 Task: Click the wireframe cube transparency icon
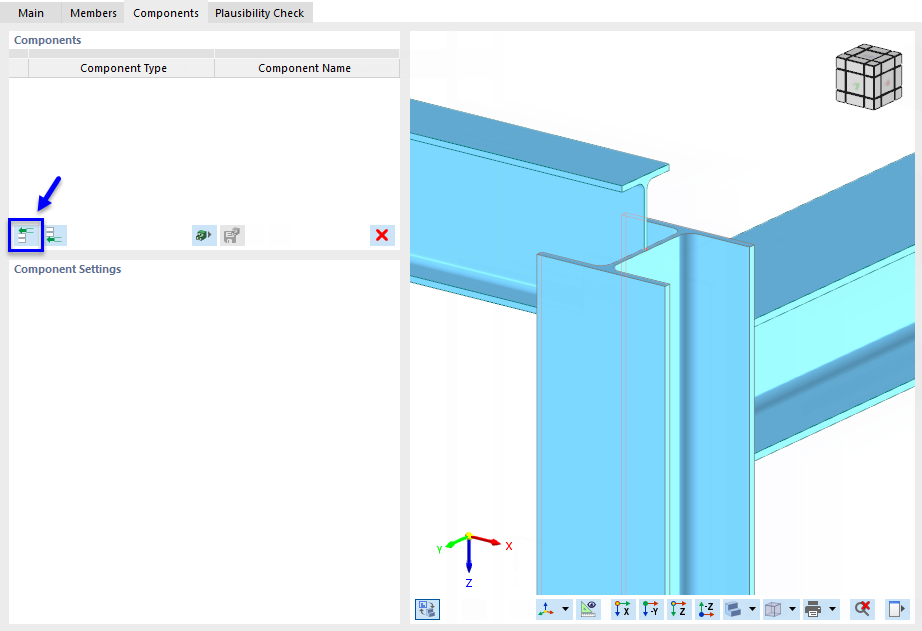tap(773, 609)
